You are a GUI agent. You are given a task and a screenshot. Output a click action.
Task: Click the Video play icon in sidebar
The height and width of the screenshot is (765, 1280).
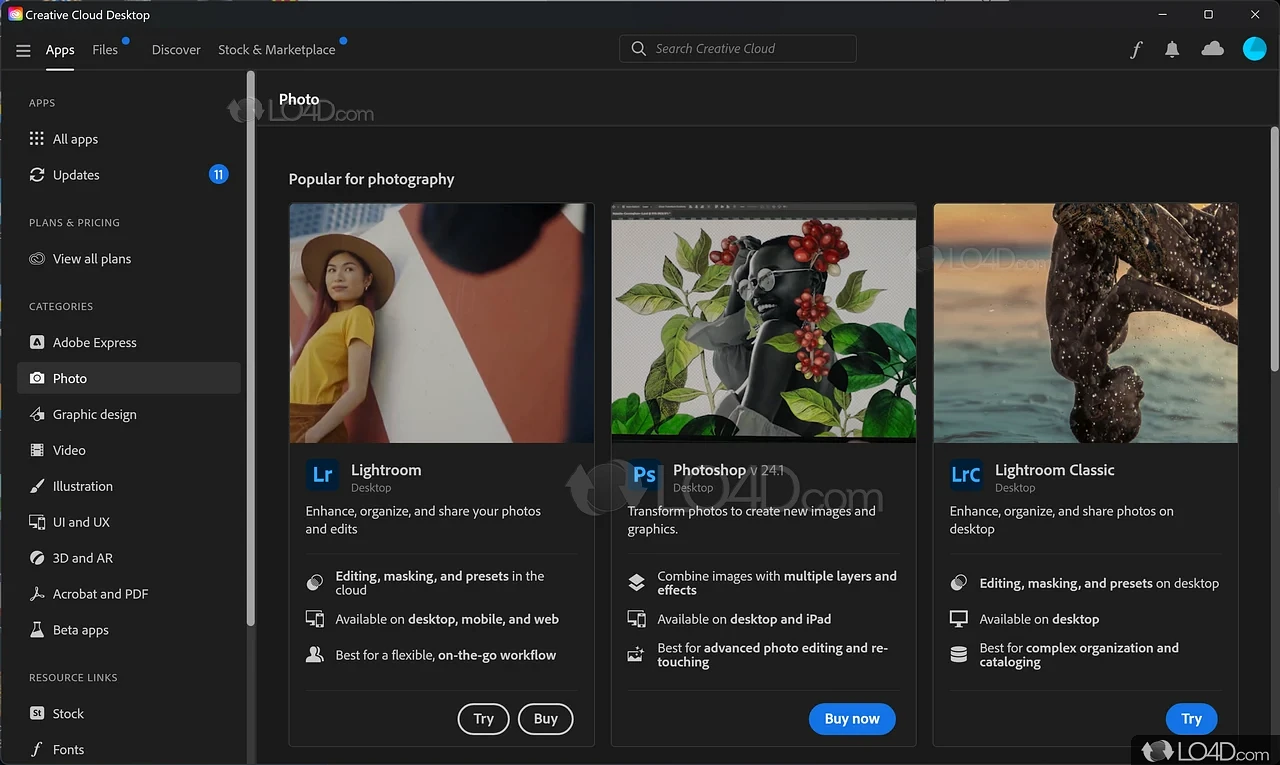(x=37, y=451)
